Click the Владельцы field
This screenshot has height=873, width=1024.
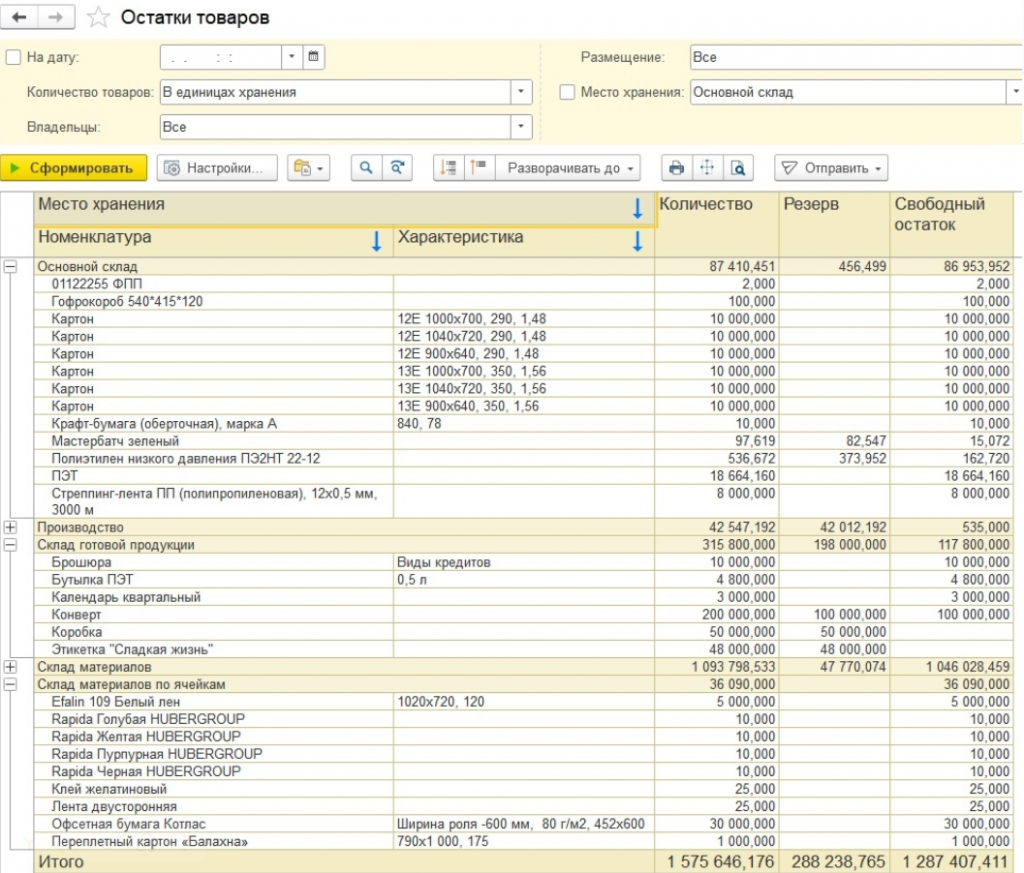point(336,127)
